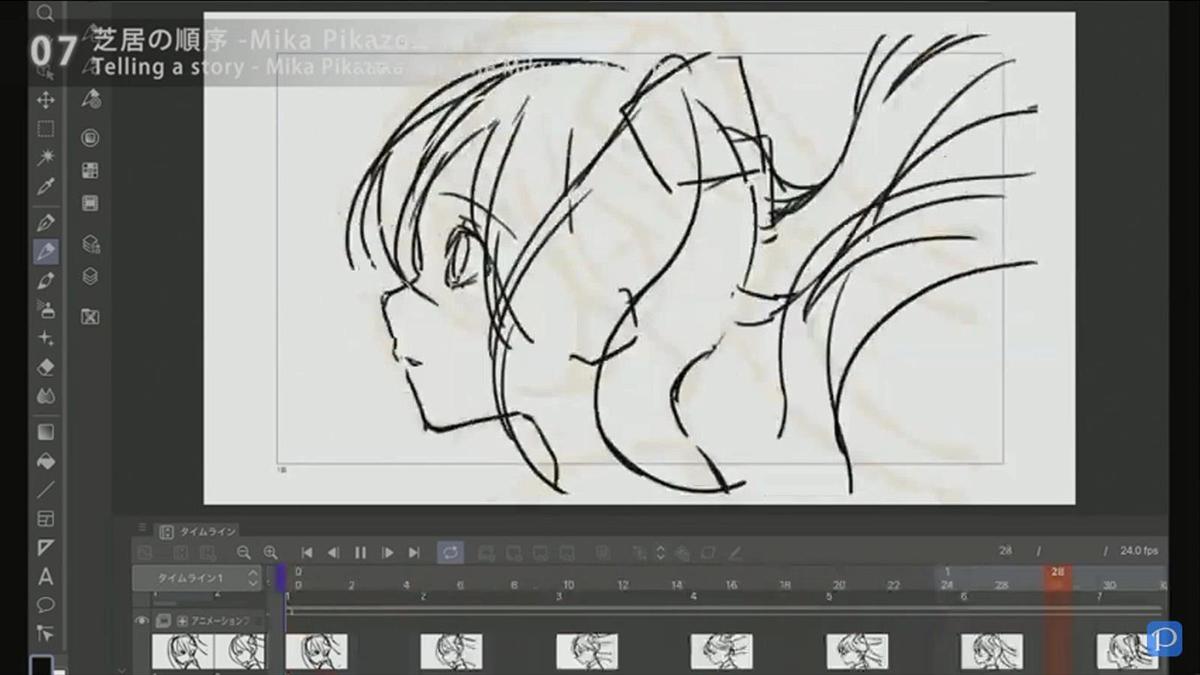Select the Auto Select magic wand tool
This screenshot has width=1200, height=675.
(x=45, y=158)
